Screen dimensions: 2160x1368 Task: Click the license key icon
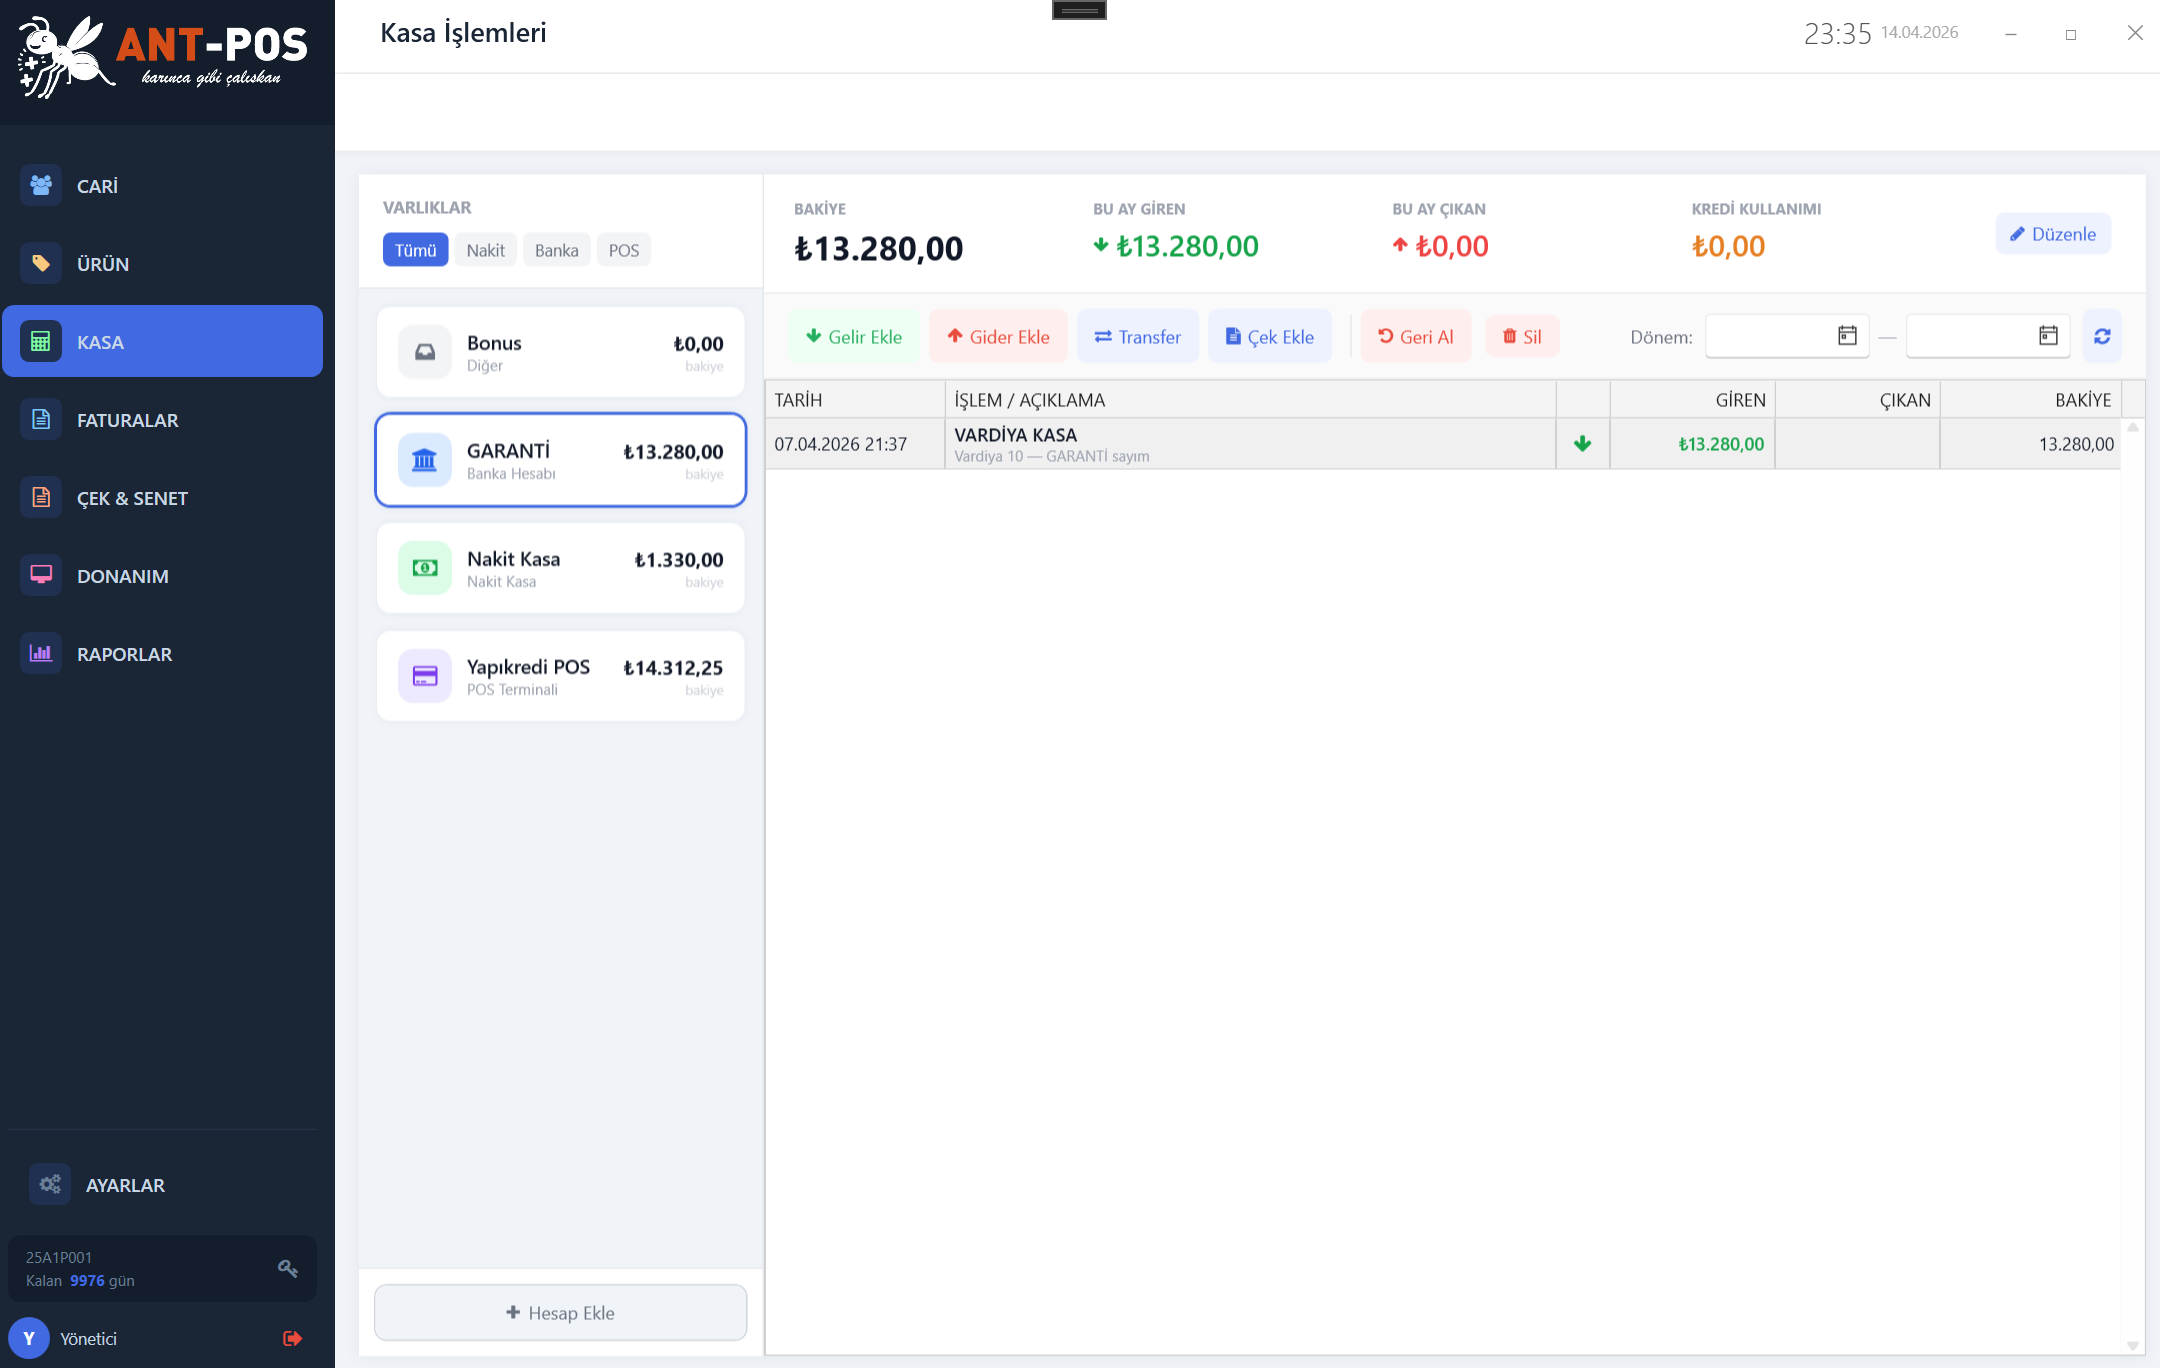coord(288,1268)
